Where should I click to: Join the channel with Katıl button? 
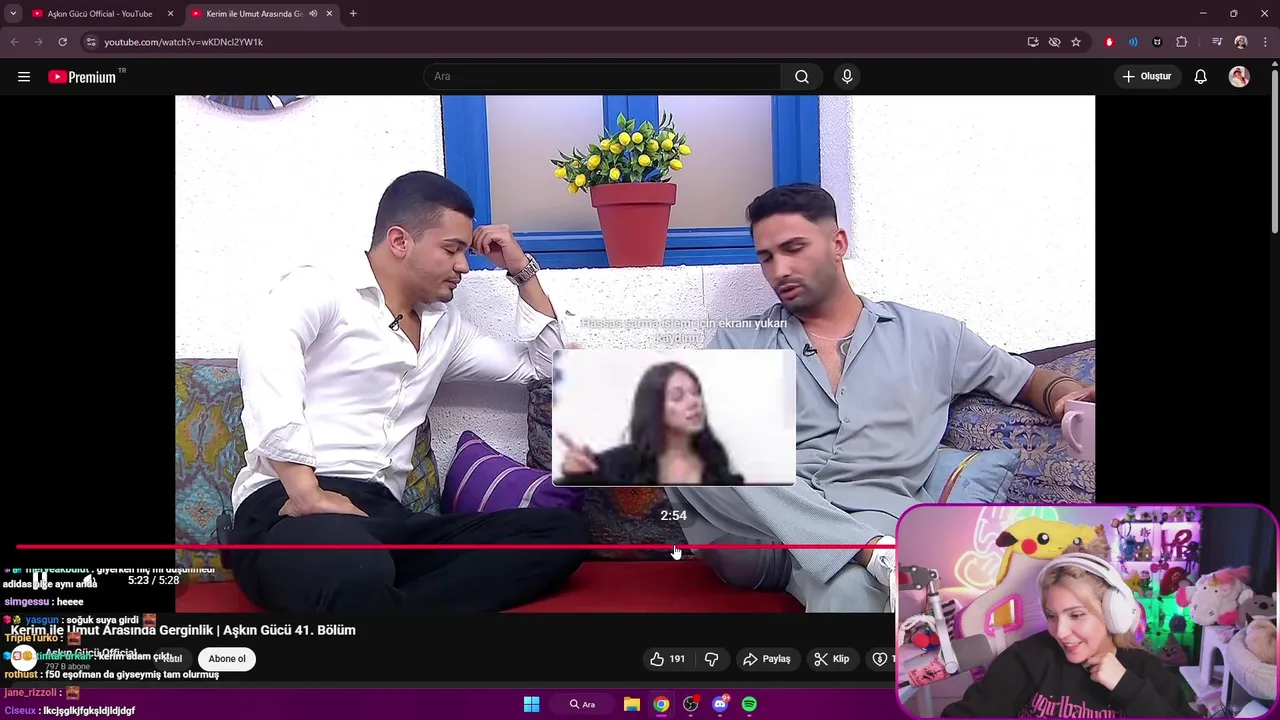click(172, 659)
